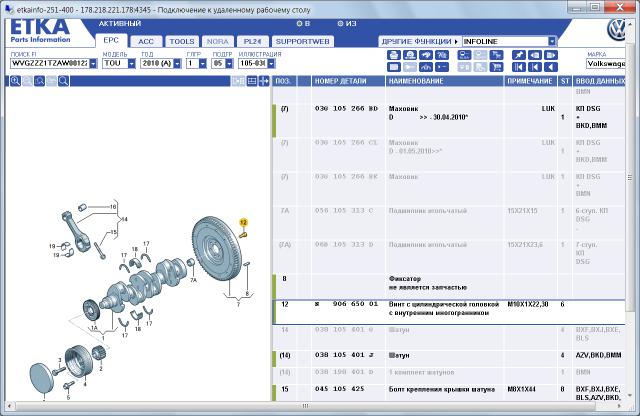This screenshot has height=416, width=640.
Task: Open the МОДЕЛЬ dropdown showing TOU
Action: pyautogui.click(x=131, y=64)
